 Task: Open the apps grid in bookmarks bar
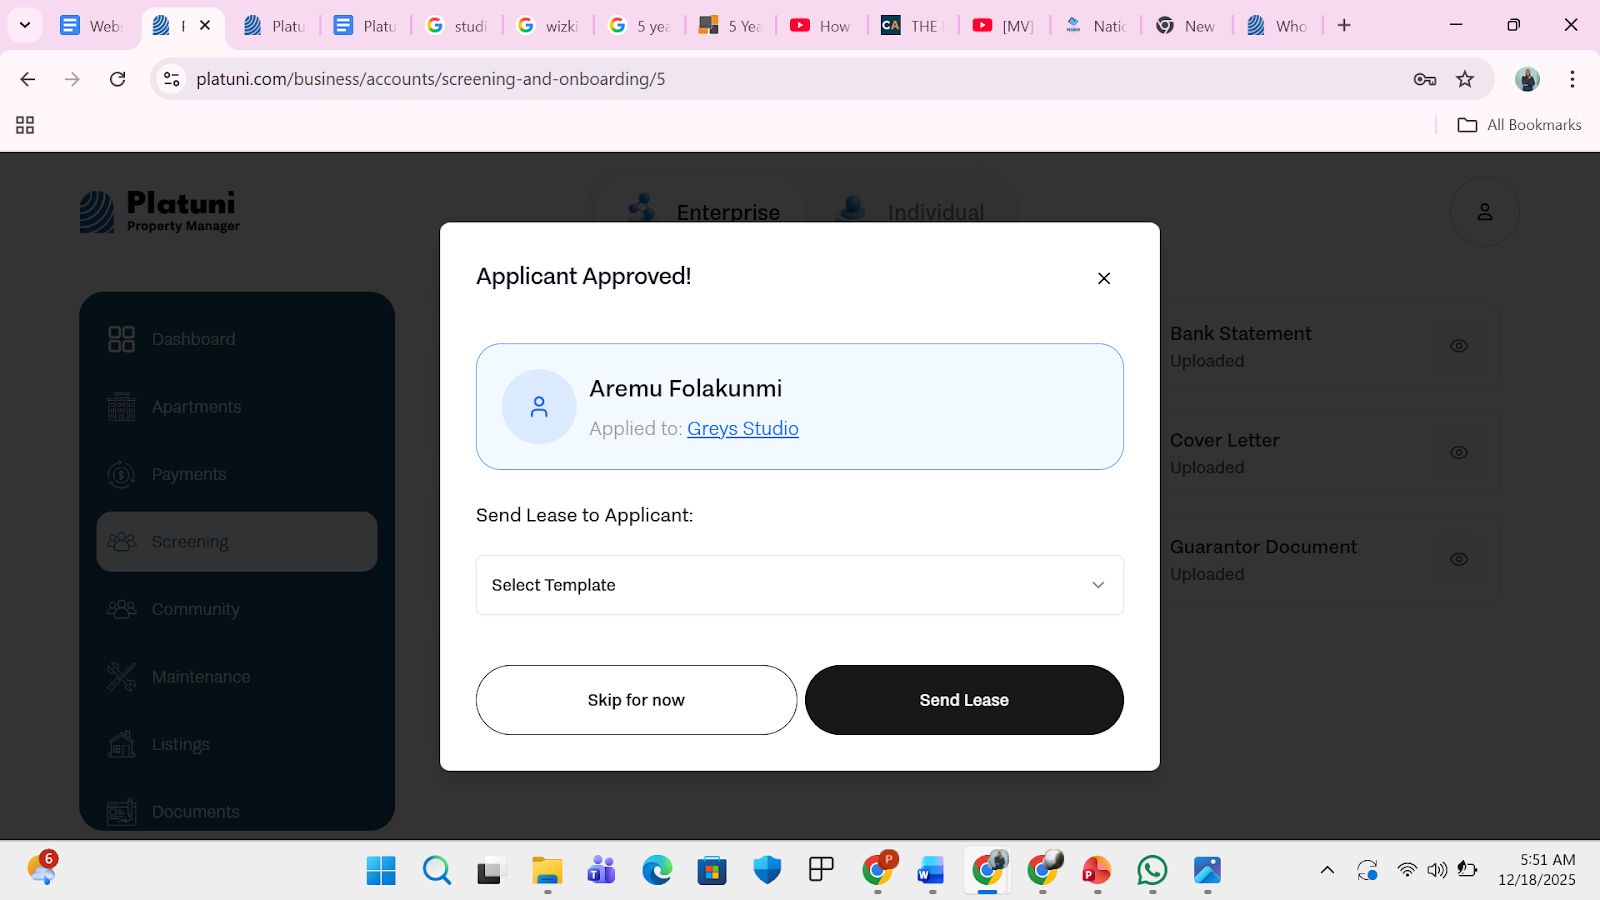tap(25, 125)
